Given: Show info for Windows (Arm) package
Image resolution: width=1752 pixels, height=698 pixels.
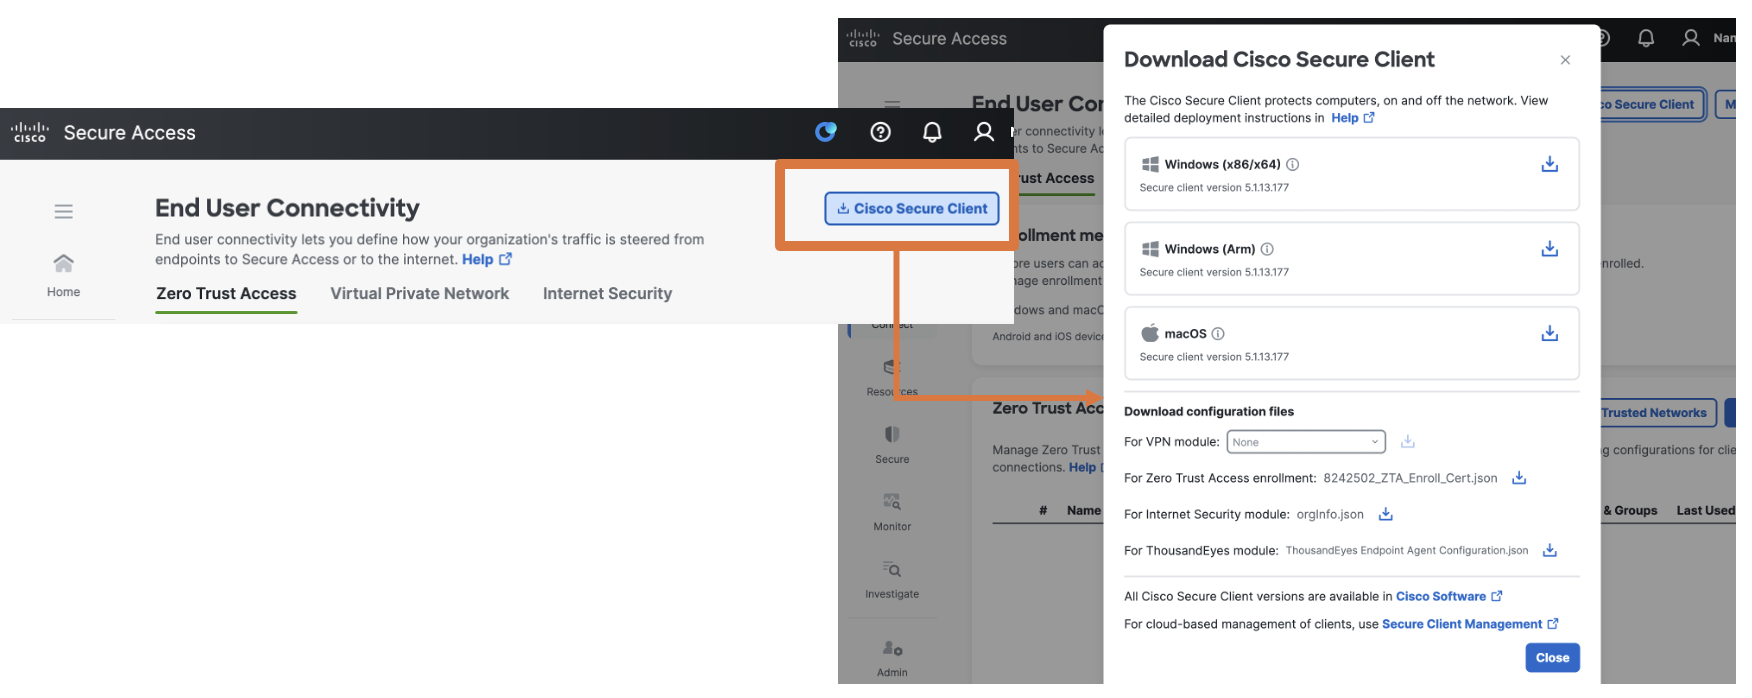Looking at the screenshot, I should [x=1267, y=249].
